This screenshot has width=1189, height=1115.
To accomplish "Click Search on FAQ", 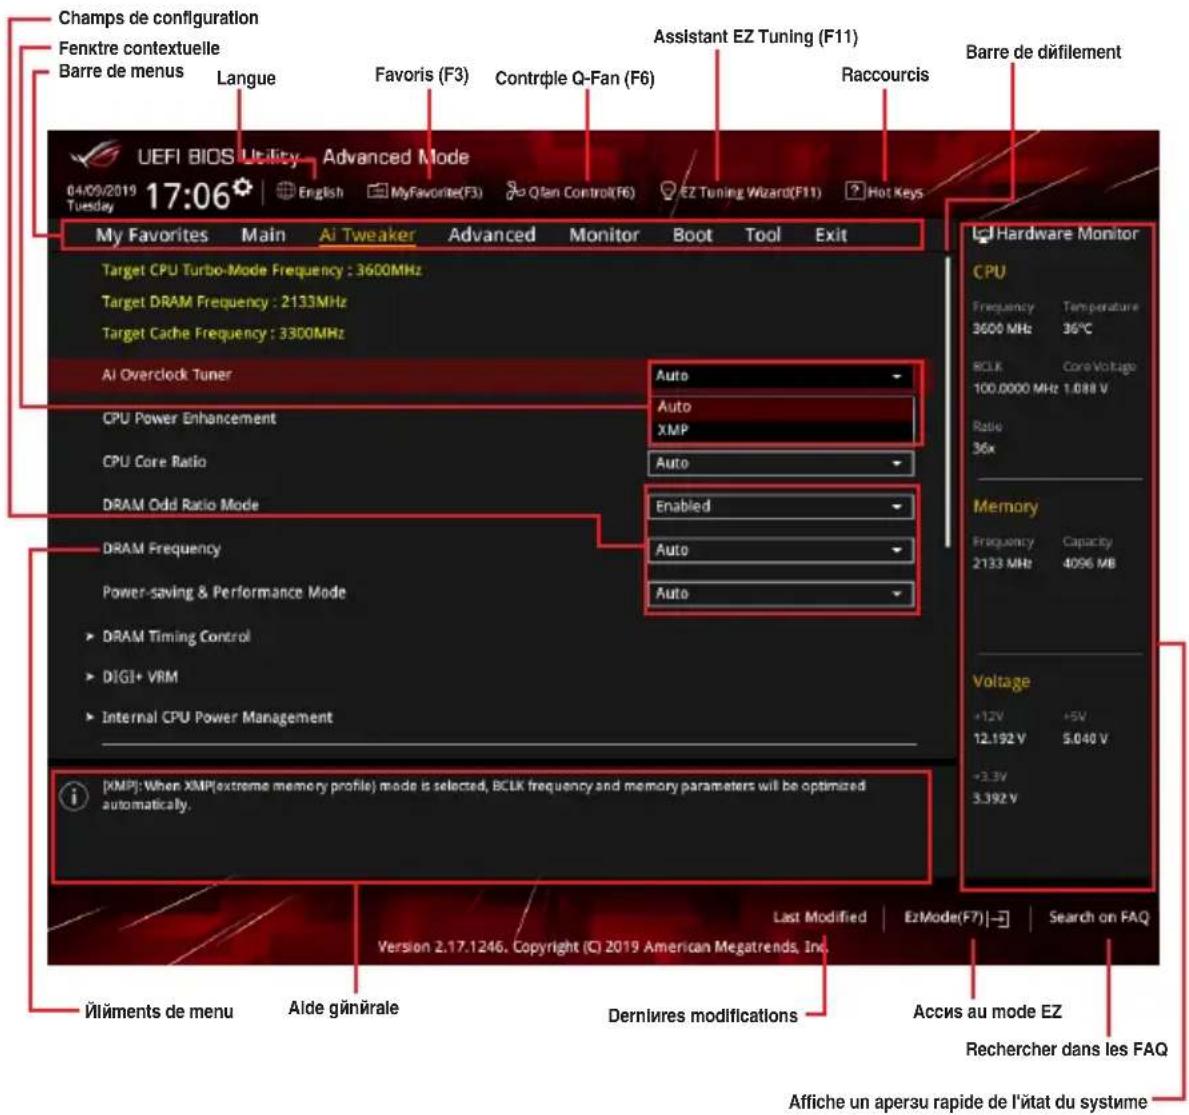I will tap(1099, 918).
